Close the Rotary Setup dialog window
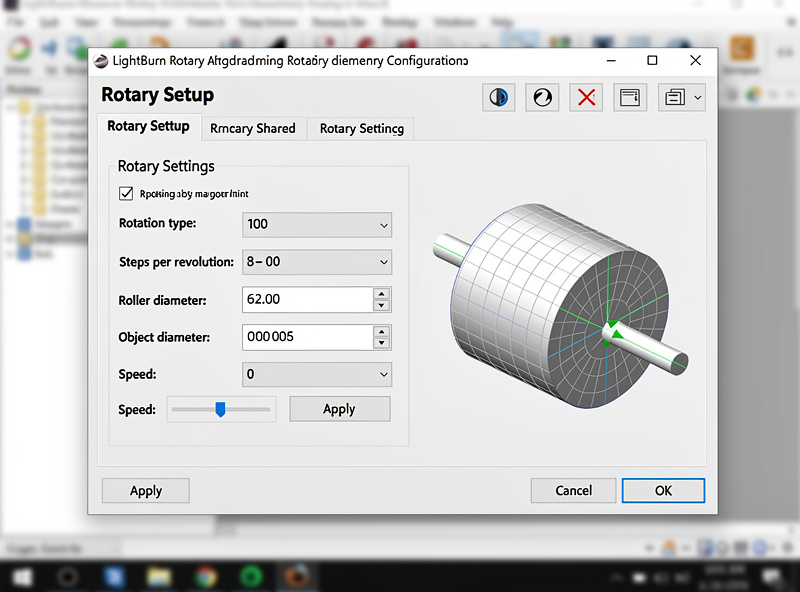The image size is (800, 592). click(x=695, y=61)
